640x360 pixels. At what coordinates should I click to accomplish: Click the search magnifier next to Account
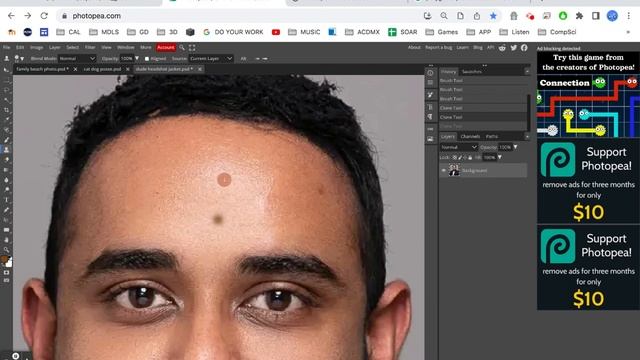coord(182,48)
